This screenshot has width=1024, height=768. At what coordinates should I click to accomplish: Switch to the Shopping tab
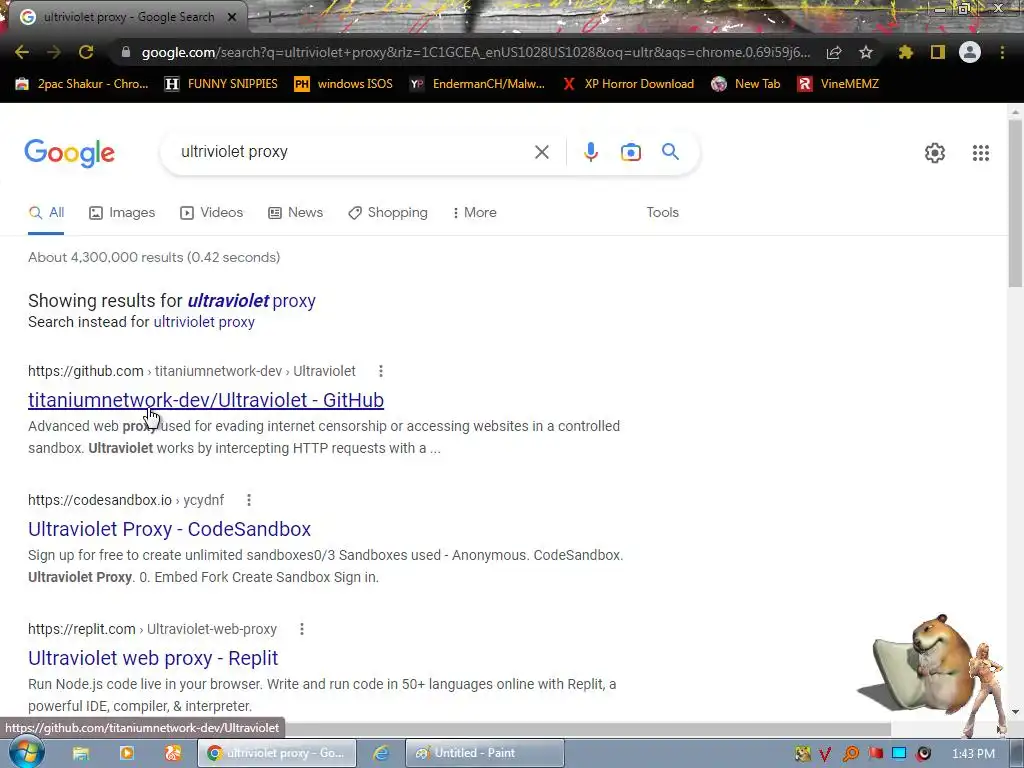point(388,212)
